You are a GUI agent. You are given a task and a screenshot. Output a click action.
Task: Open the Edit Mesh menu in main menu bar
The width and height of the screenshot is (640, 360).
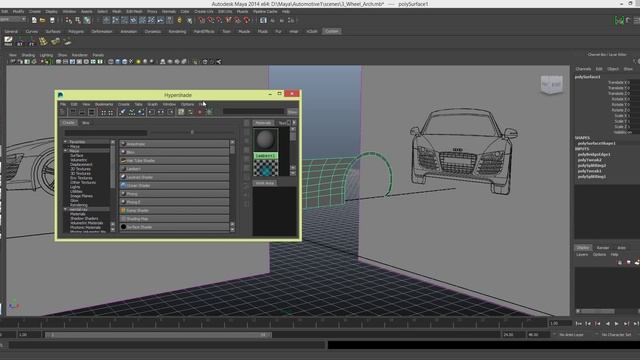coord(134,11)
